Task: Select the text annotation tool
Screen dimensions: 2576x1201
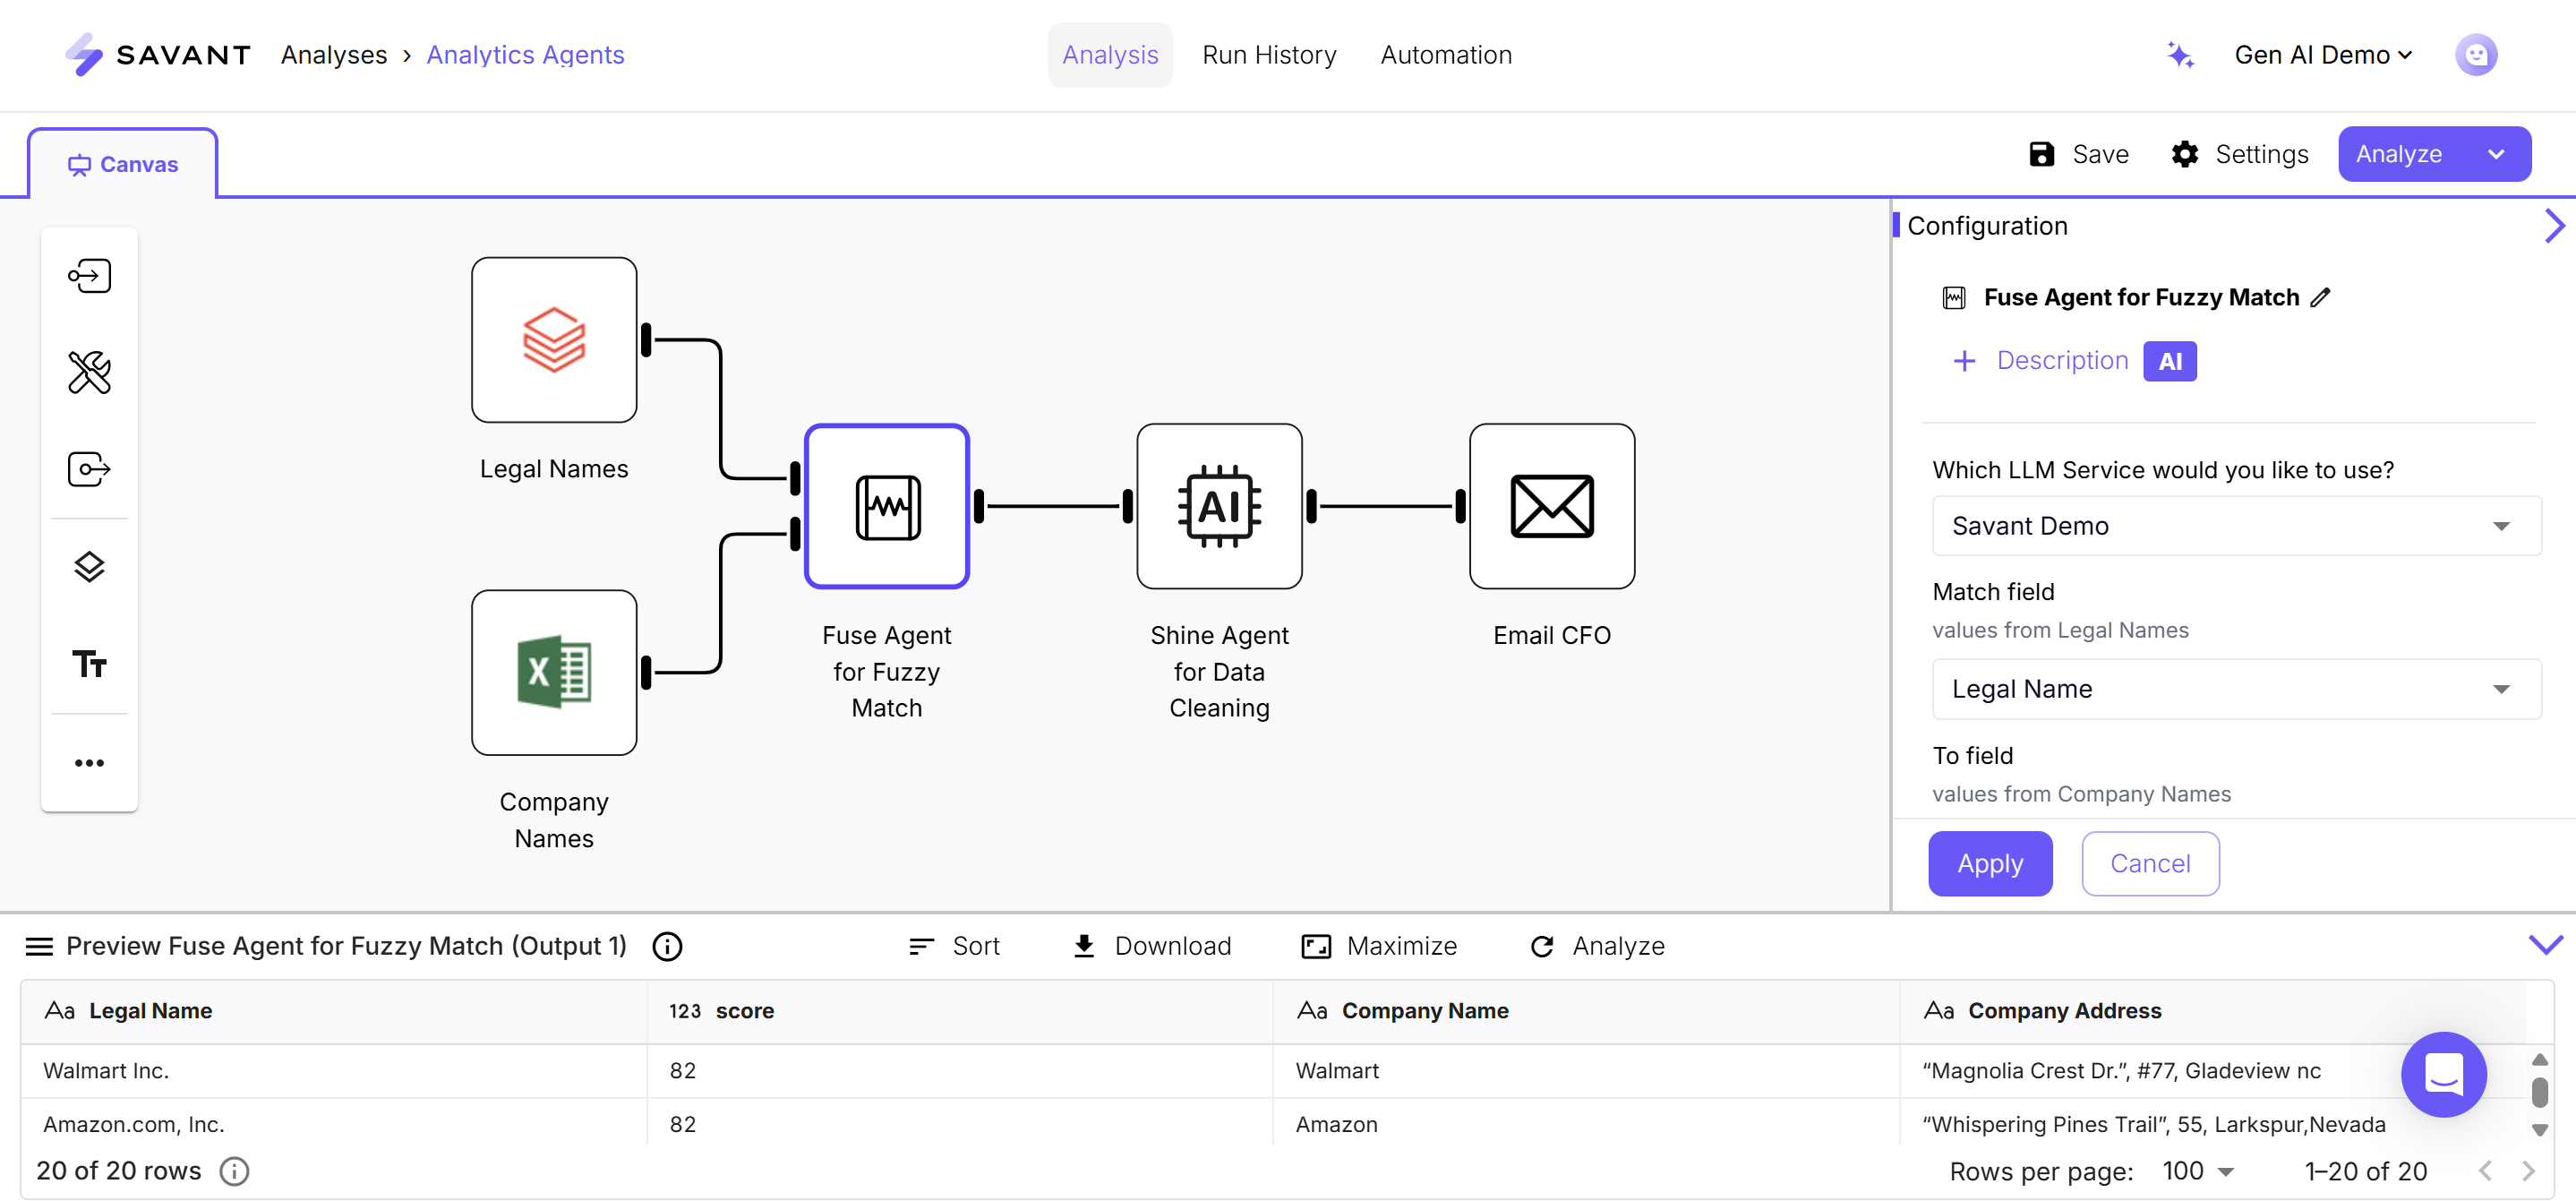Action: 89,664
